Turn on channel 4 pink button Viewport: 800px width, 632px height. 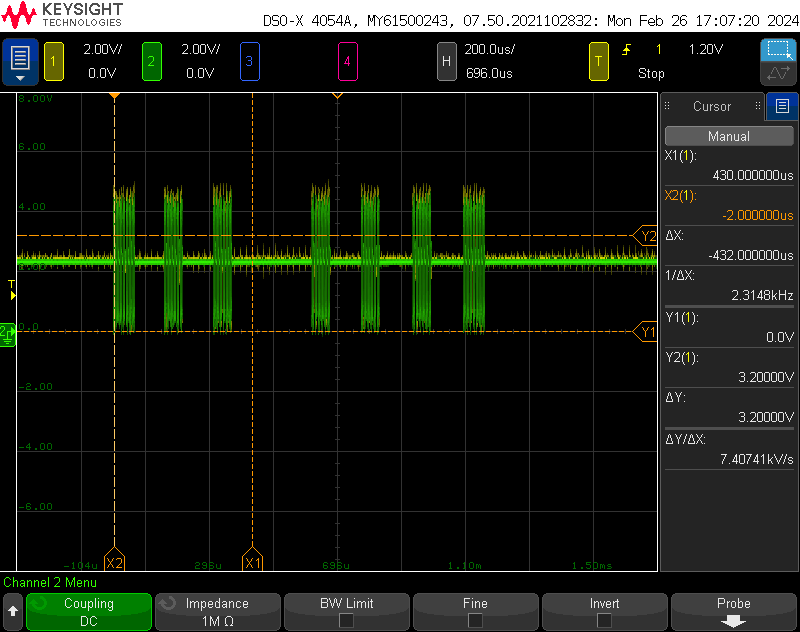(347, 62)
